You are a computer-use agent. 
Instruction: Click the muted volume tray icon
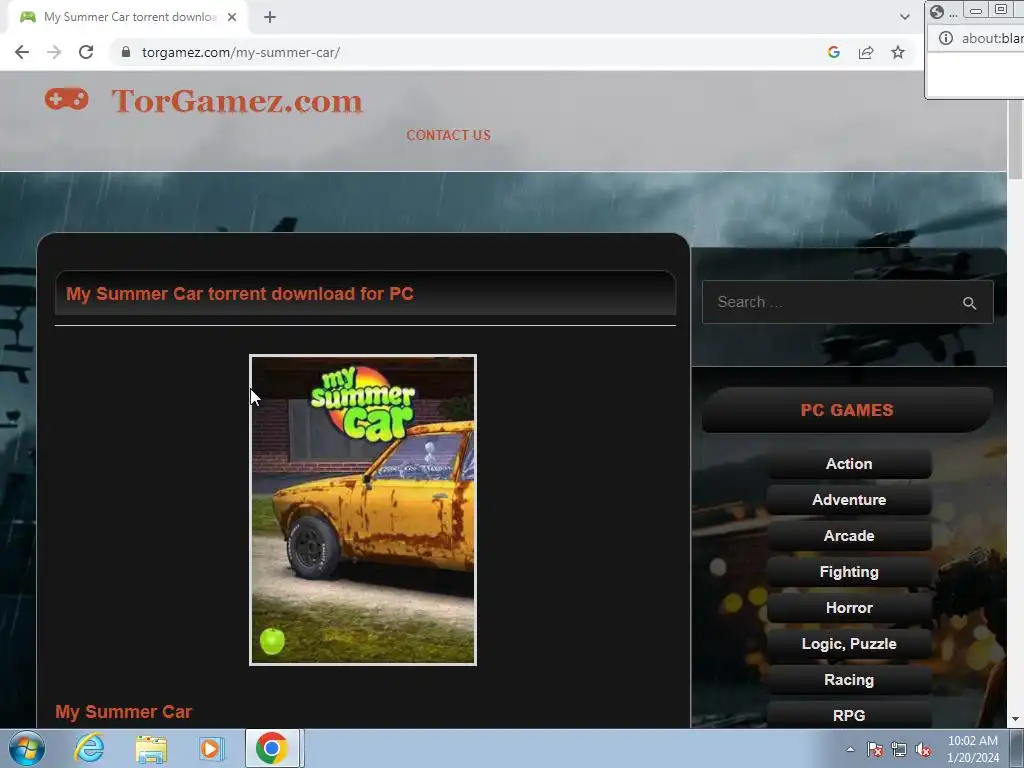(x=923, y=749)
